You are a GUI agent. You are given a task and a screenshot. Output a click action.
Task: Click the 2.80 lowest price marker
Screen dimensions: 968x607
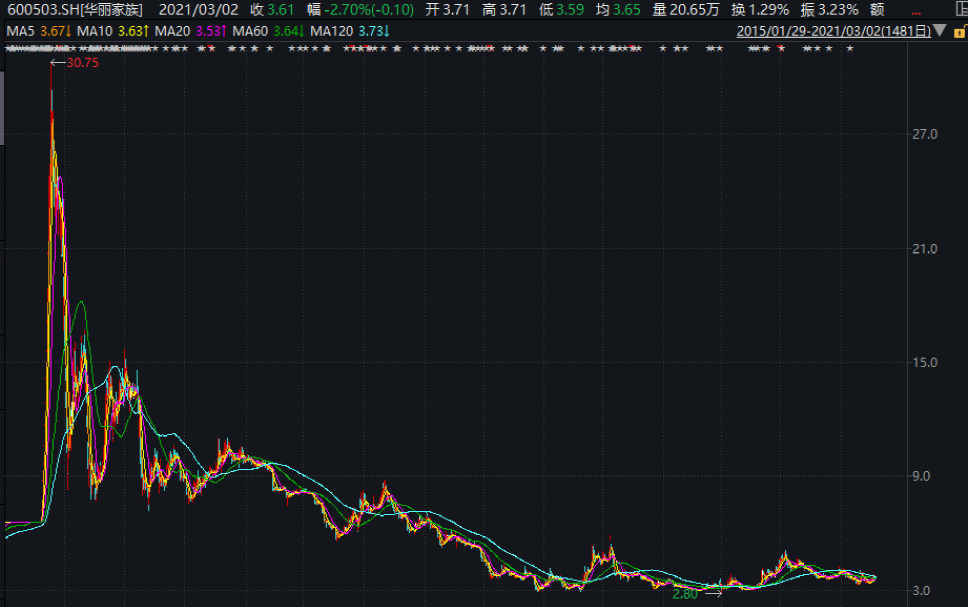685,594
